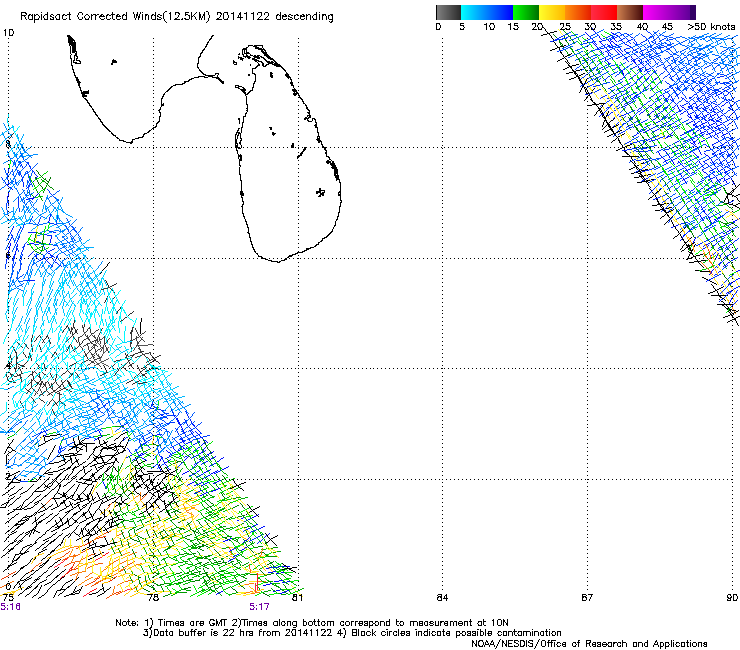Click the legend tick label 40

pyautogui.click(x=642, y=27)
